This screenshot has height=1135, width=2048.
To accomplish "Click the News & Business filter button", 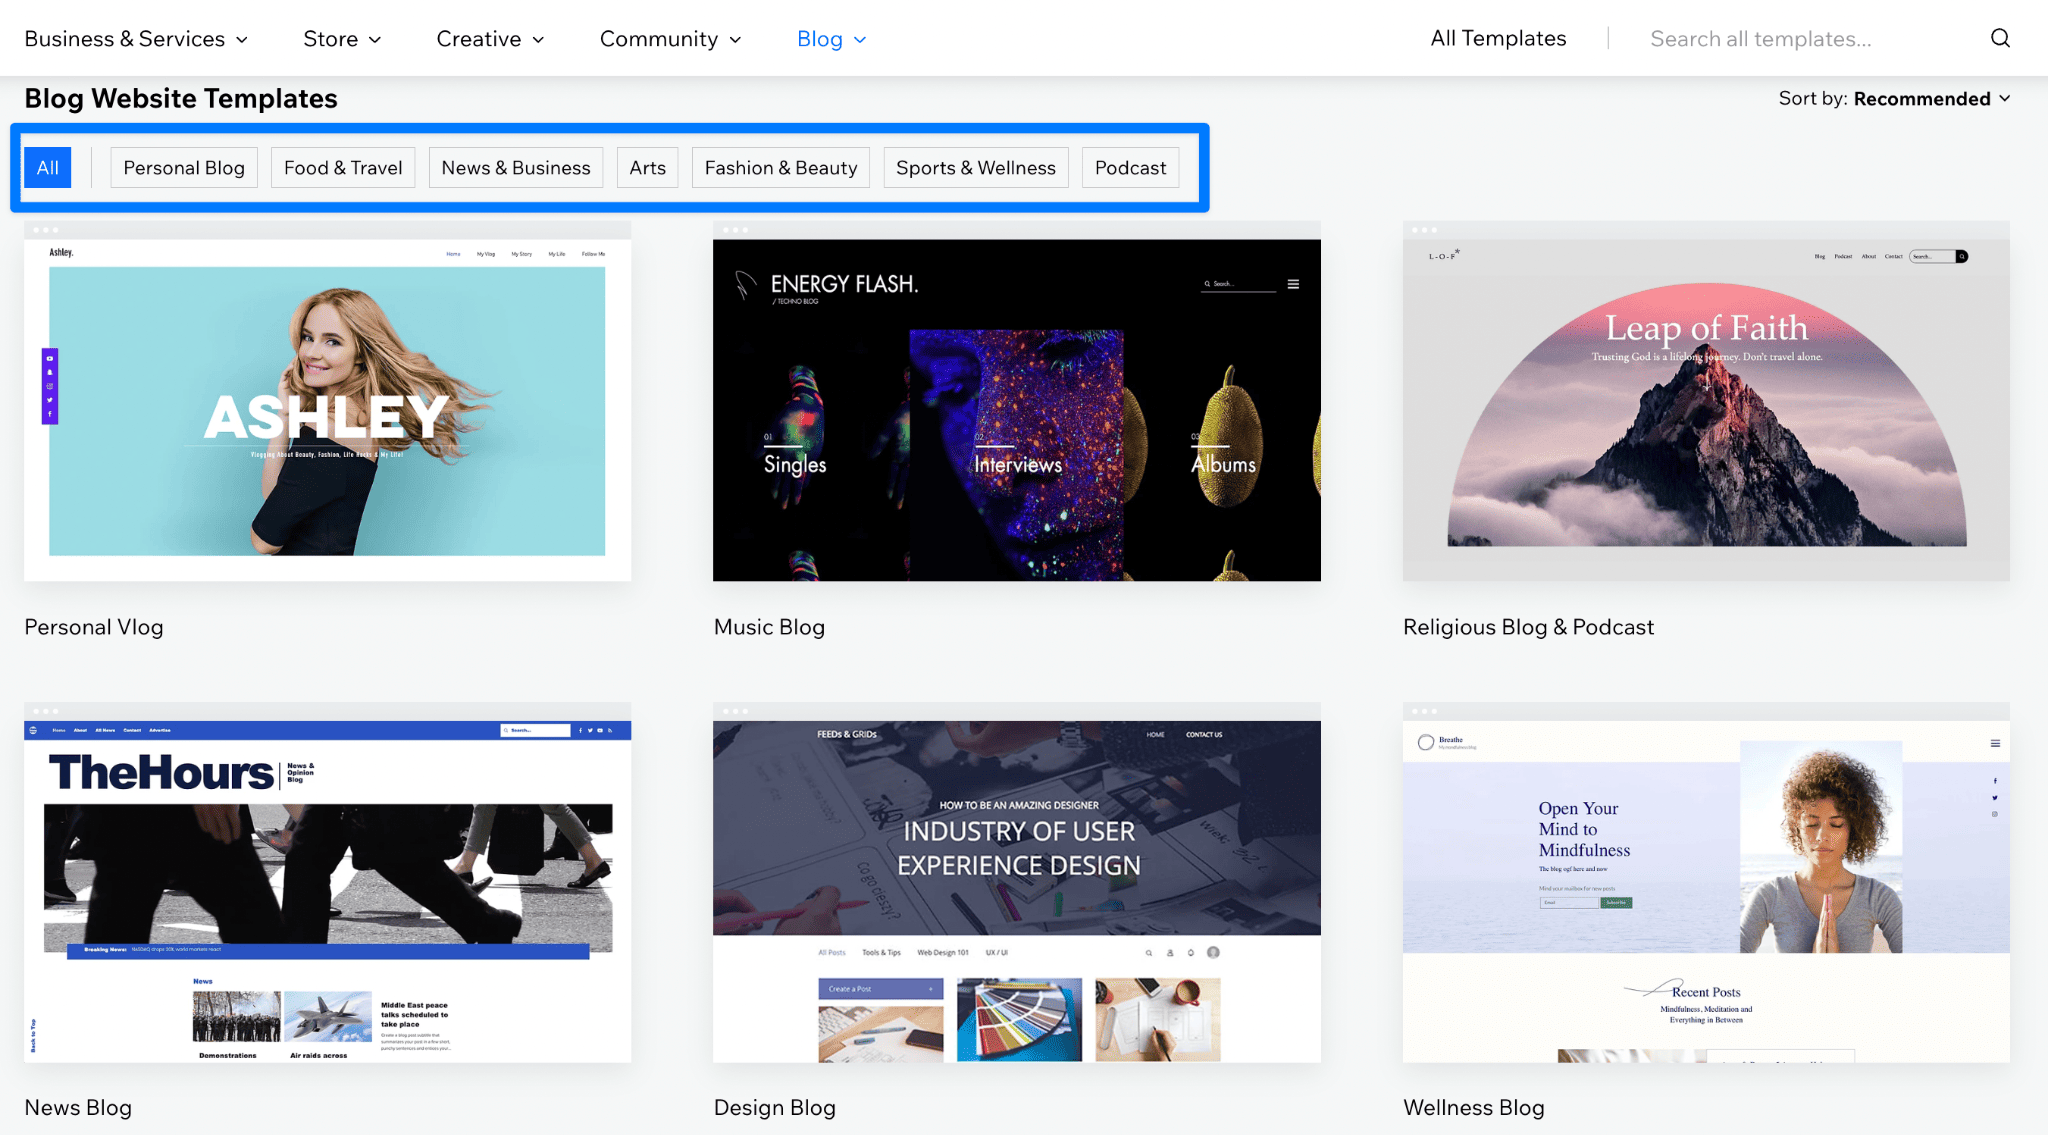I will point(515,168).
